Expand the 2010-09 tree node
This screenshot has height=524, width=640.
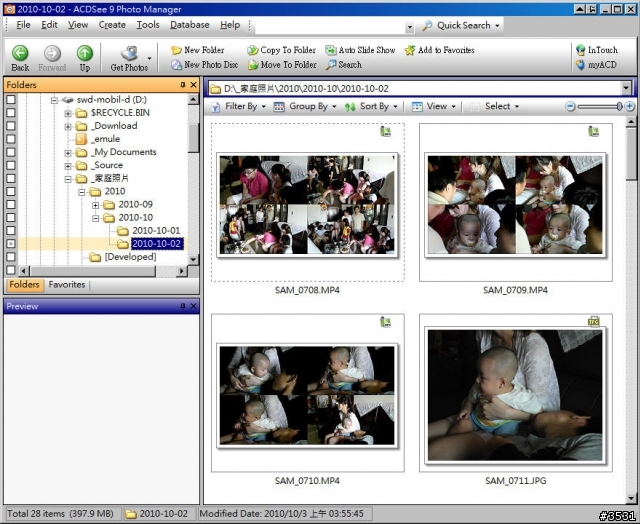tap(96, 205)
